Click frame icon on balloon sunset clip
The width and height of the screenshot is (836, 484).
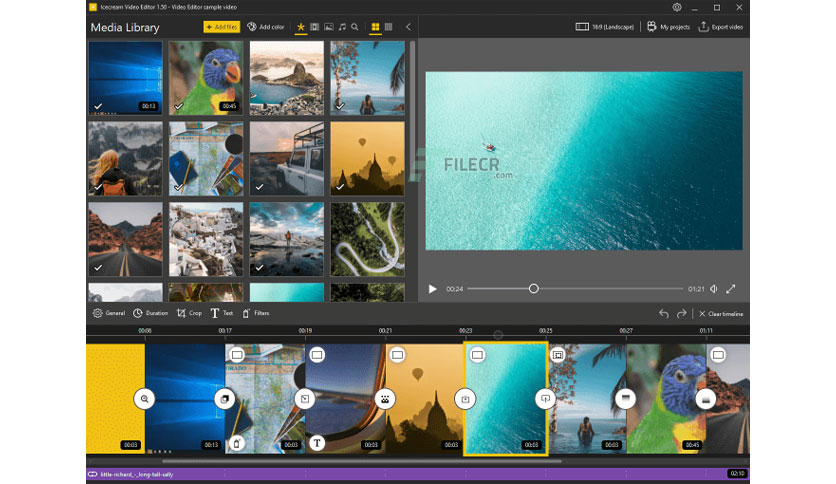[397, 354]
